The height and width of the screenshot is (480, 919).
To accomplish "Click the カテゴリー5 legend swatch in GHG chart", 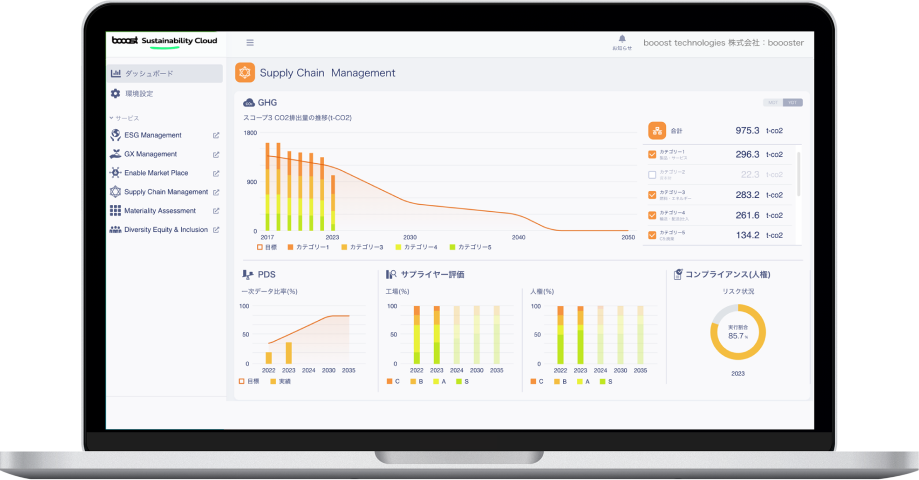I will point(453,246).
